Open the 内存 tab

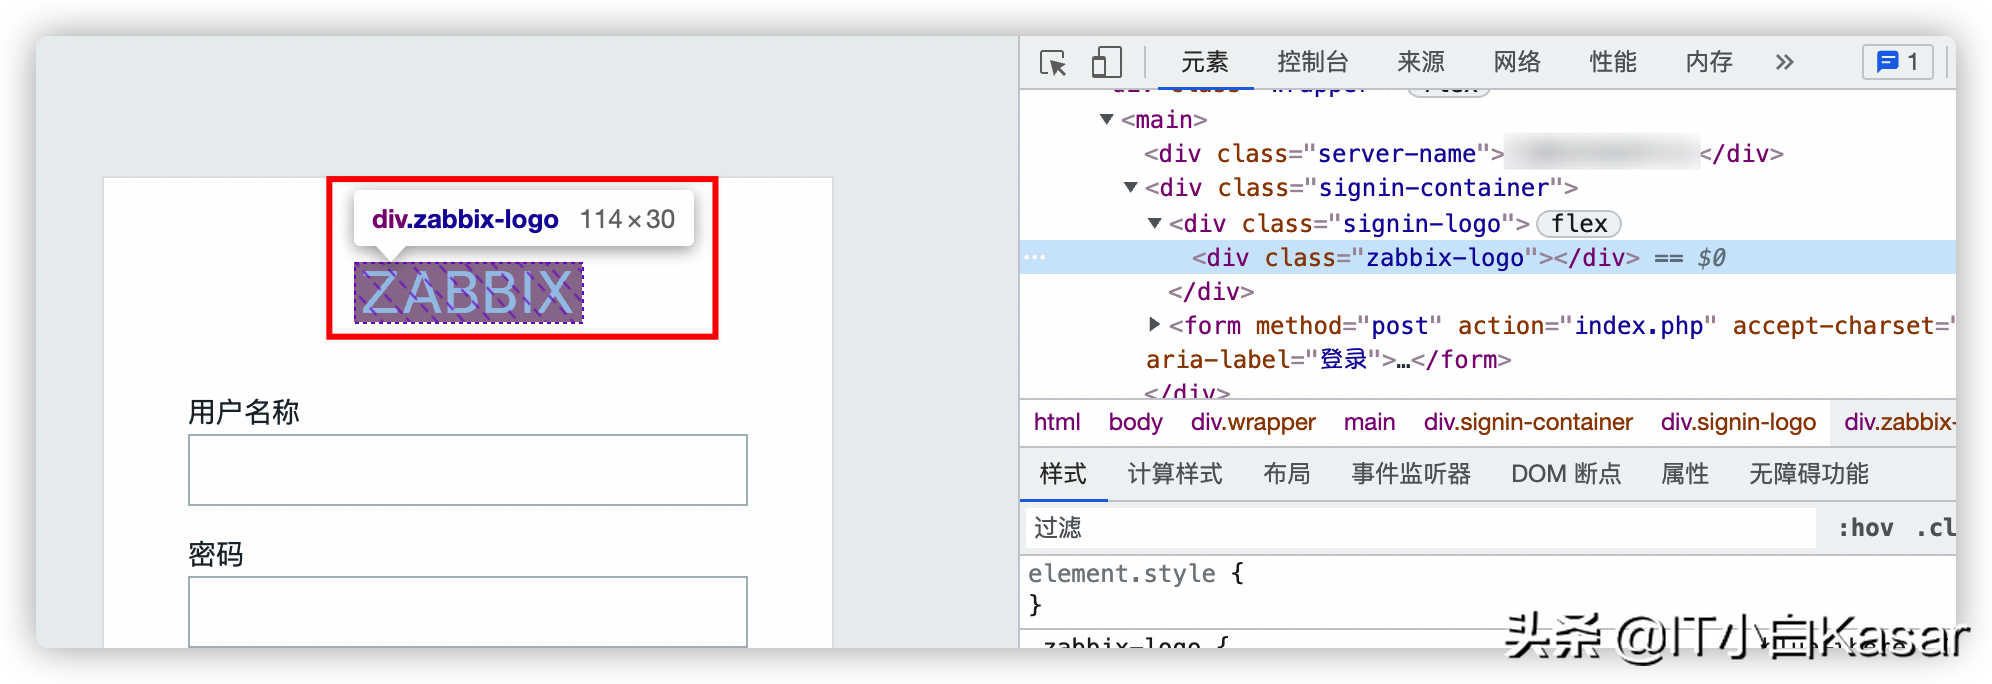click(x=1709, y=62)
